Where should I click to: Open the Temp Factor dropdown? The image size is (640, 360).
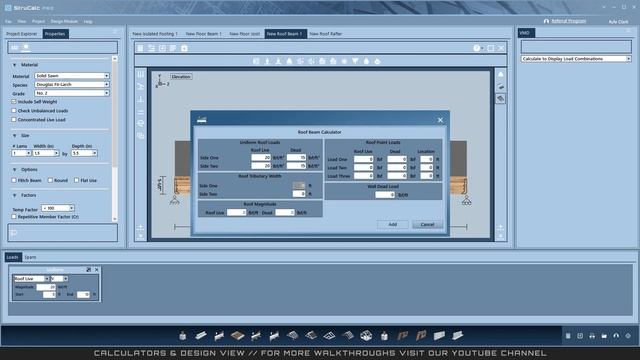pos(58,208)
